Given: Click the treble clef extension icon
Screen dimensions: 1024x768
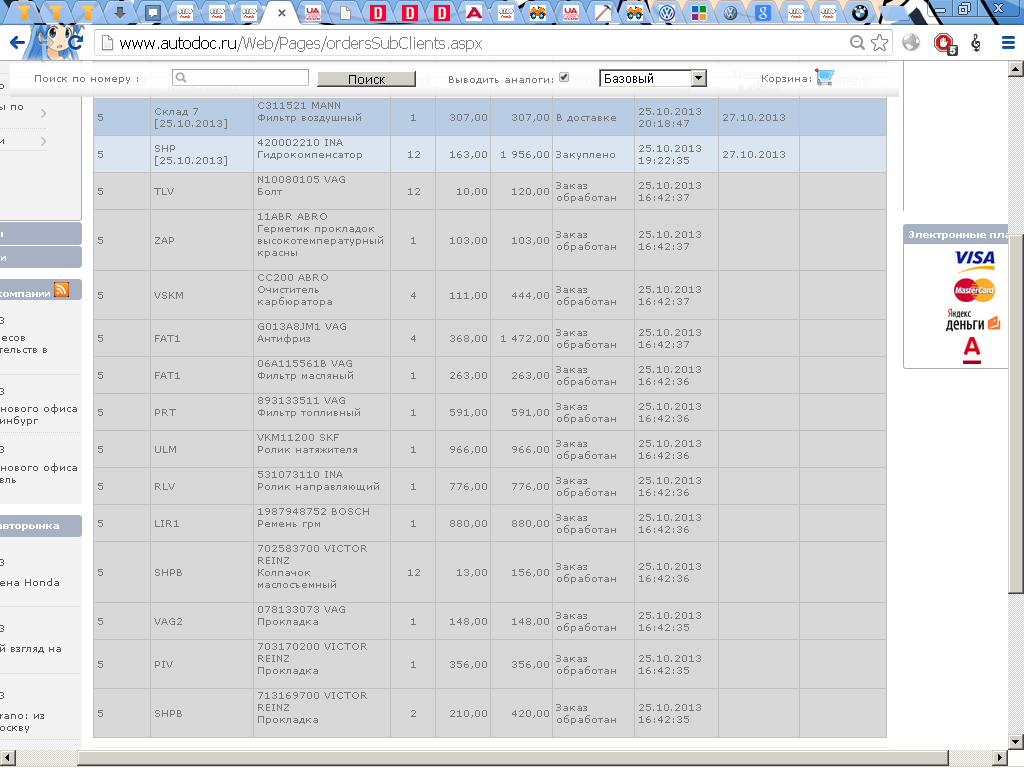Looking at the screenshot, I should coord(976,43).
